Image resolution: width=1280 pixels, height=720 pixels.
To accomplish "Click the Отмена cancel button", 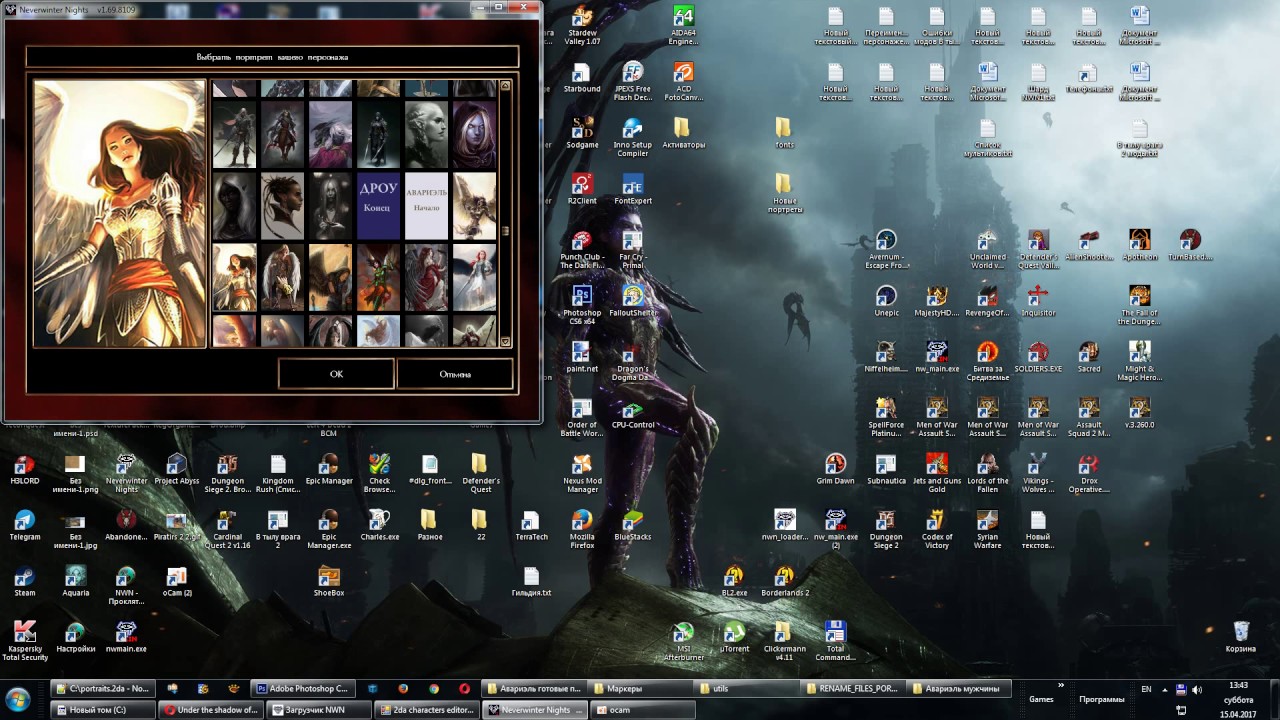I will click(455, 374).
